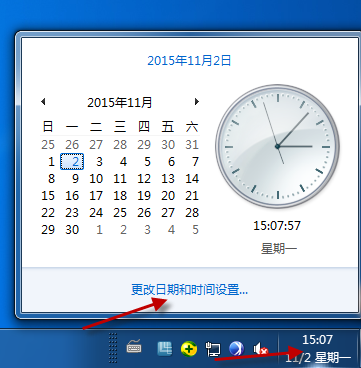Select November 13 in calendar
The height and width of the screenshot is (368, 361).
(168, 179)
